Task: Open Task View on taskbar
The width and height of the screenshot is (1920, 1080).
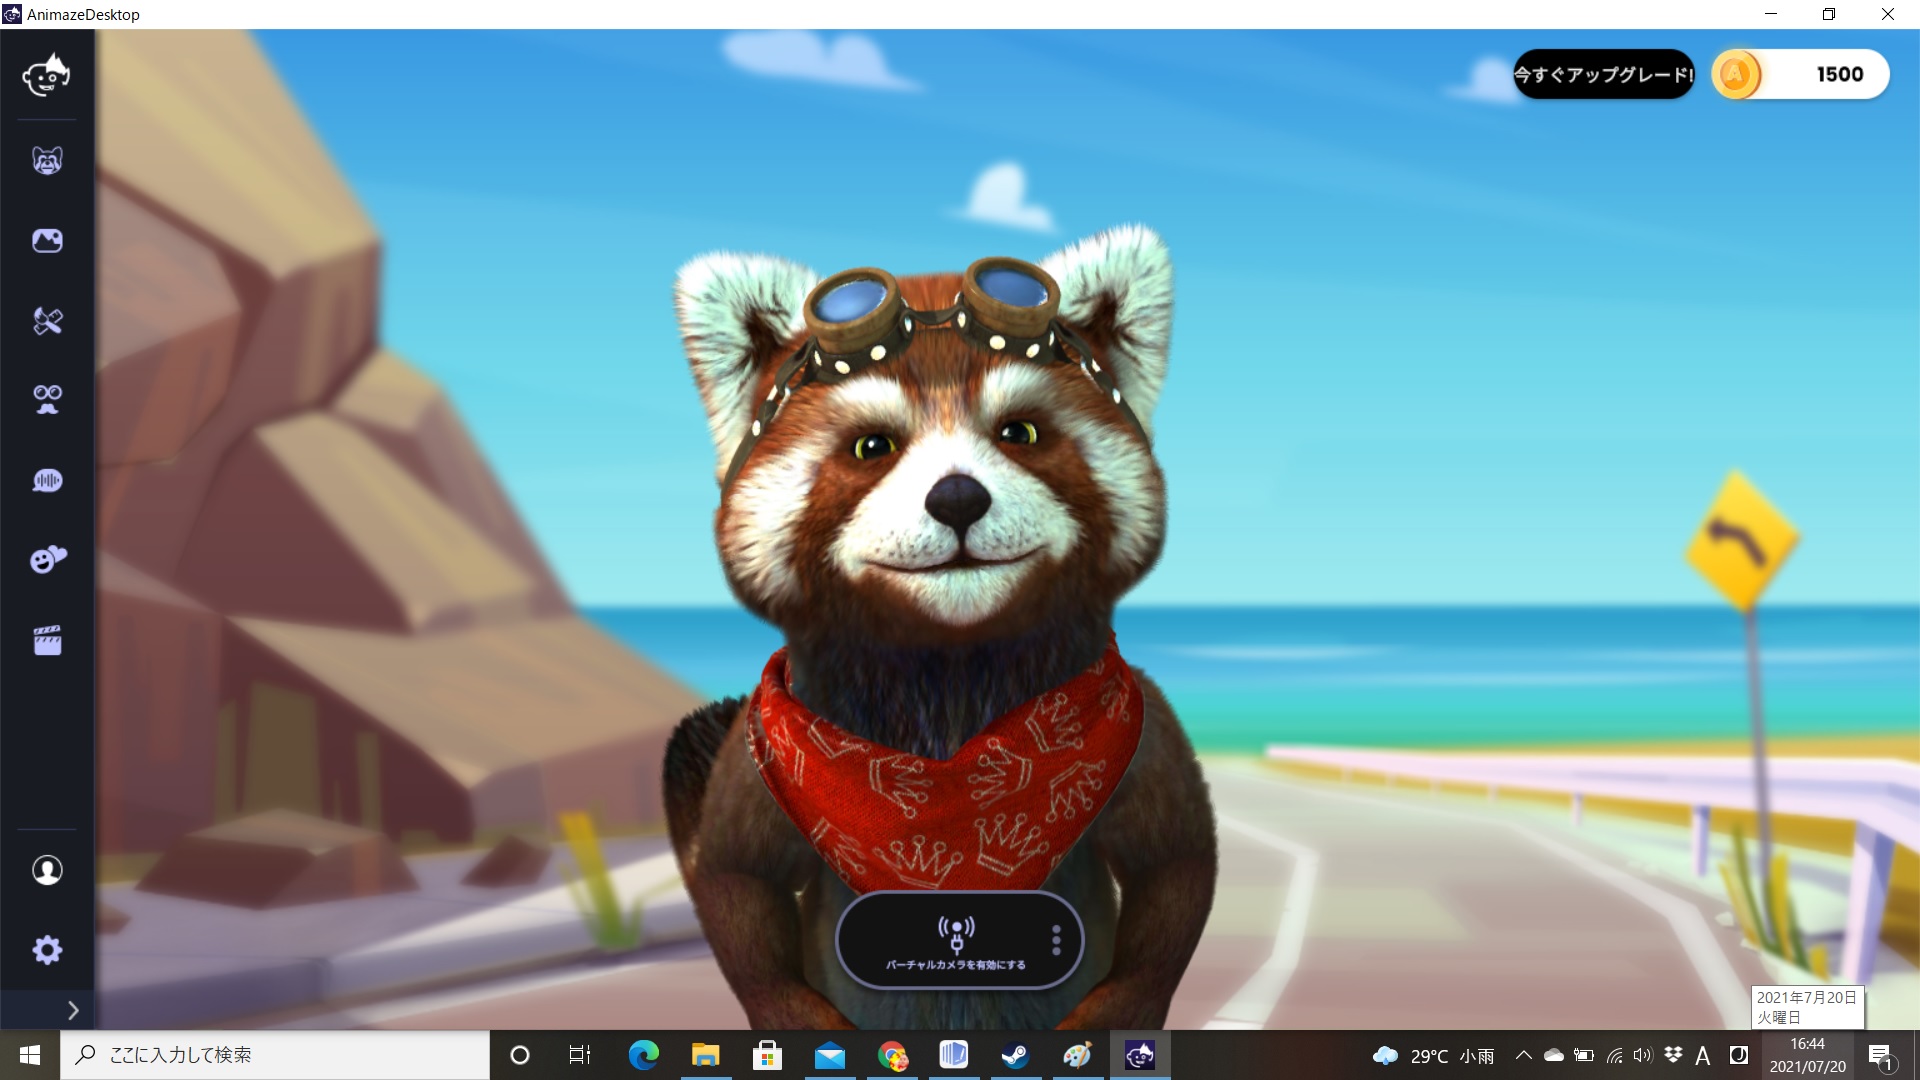Action: click(580, 1055)
